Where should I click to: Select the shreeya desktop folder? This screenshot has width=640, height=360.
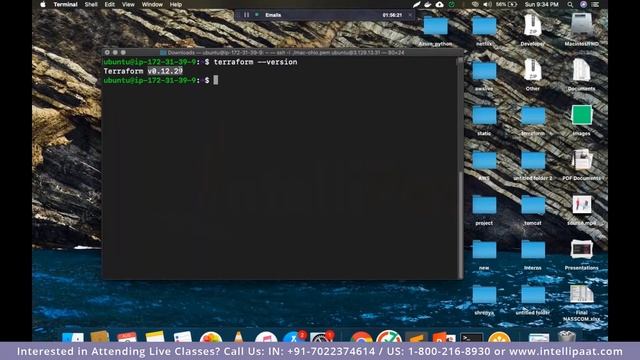tap(484, 295)
